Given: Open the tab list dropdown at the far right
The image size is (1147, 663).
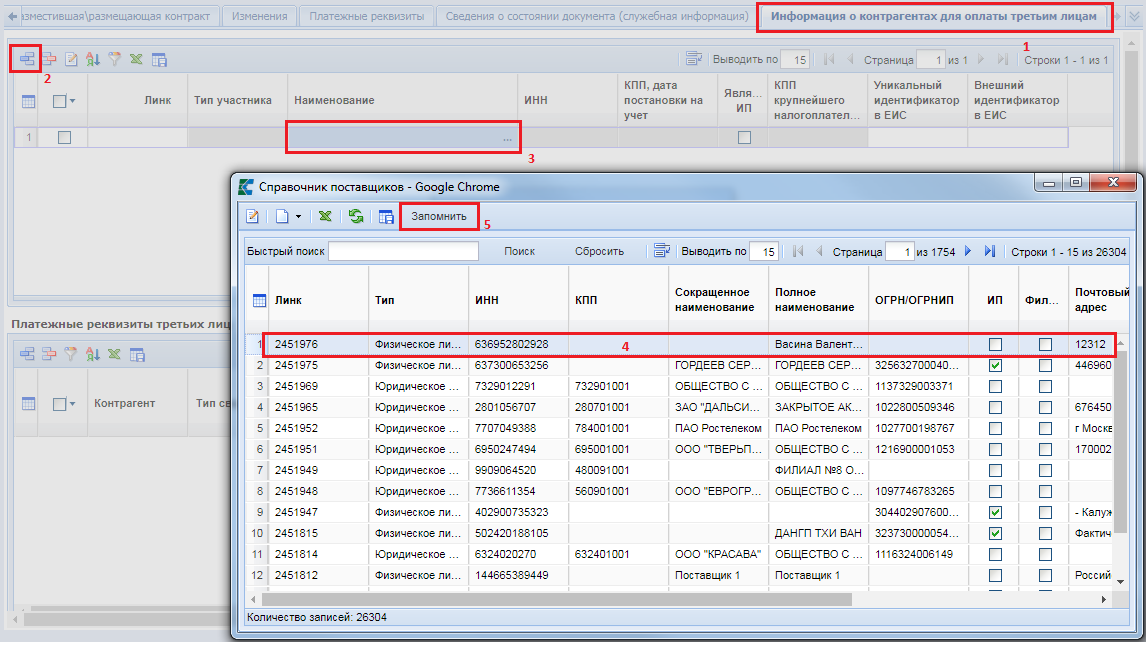Looking at the screenshot, I should (1134, 16).
